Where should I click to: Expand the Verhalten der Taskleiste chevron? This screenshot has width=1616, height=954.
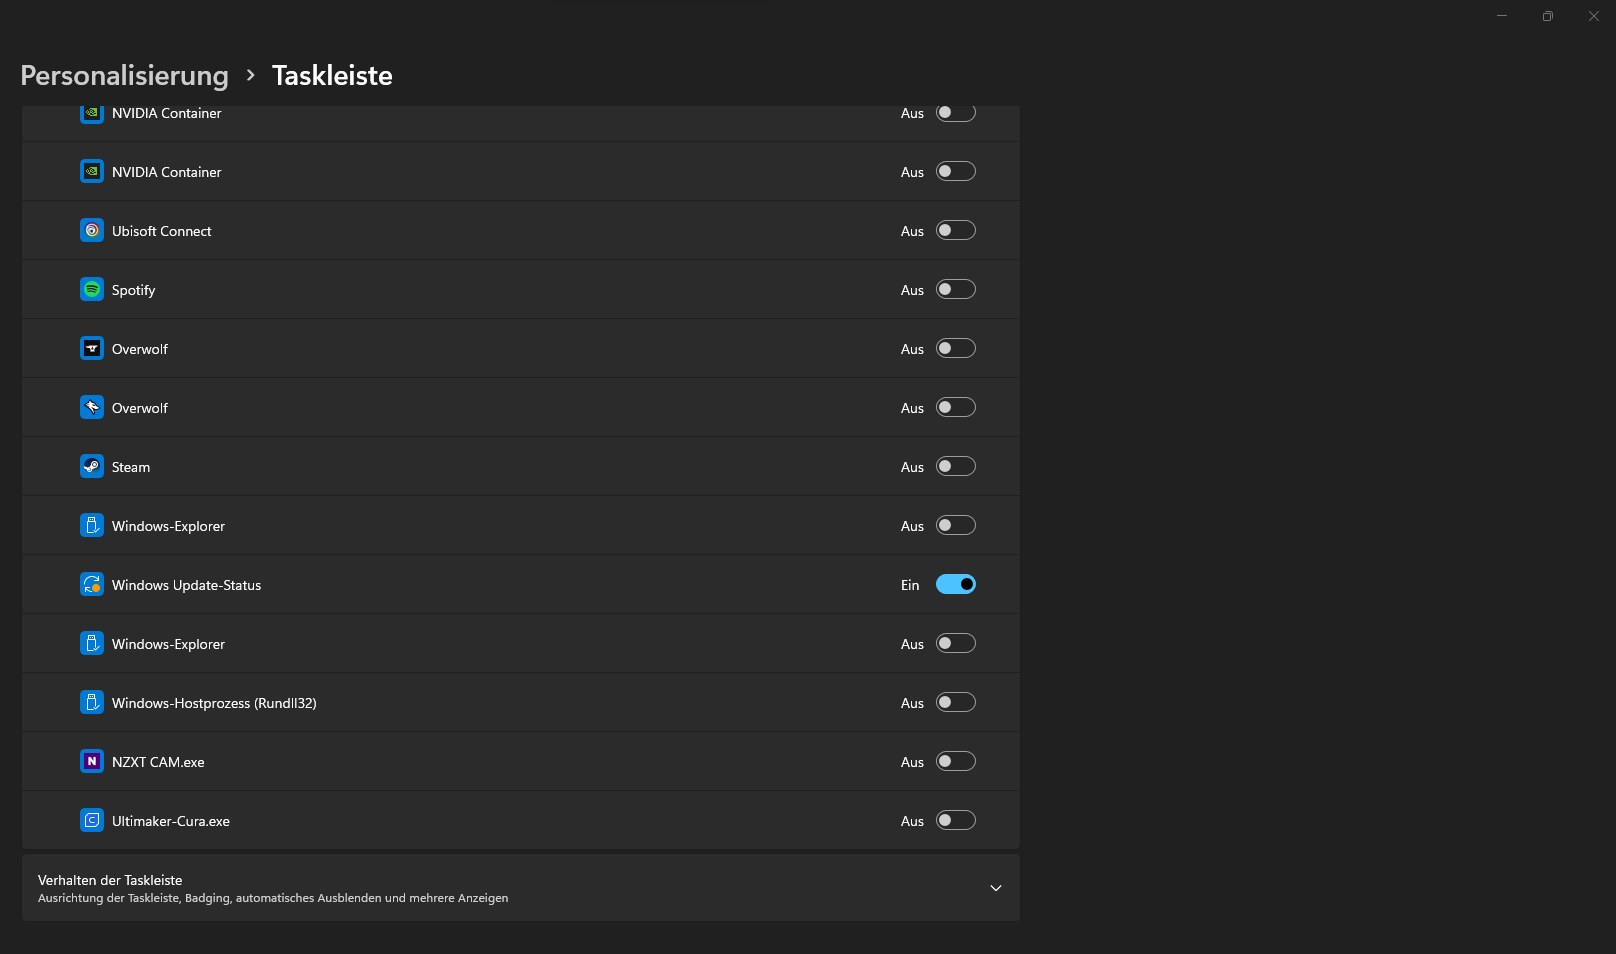pyautogui.click(x=995, y=888)
